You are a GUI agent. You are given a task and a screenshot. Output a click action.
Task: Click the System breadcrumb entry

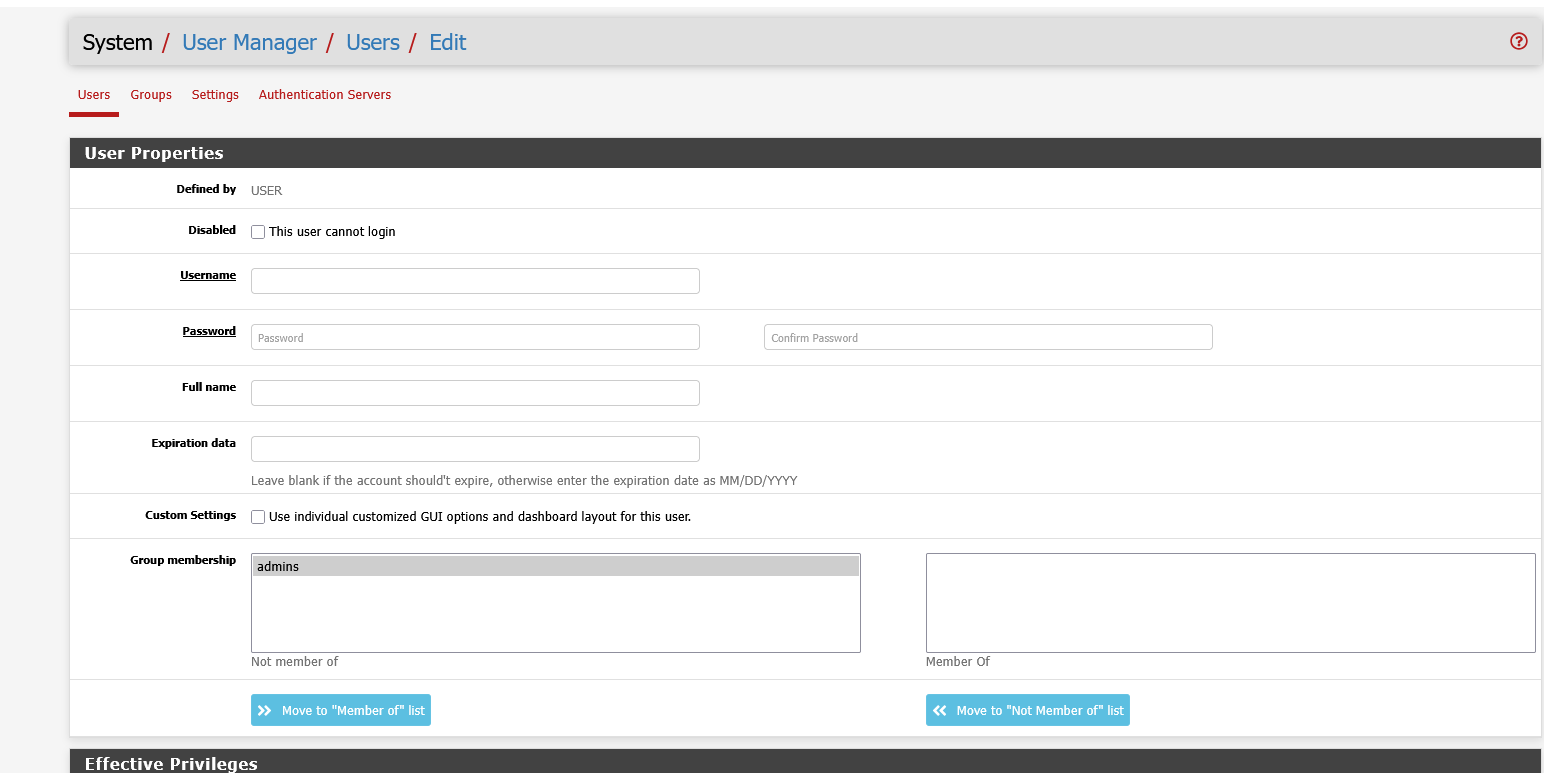(x=117, y=42)
